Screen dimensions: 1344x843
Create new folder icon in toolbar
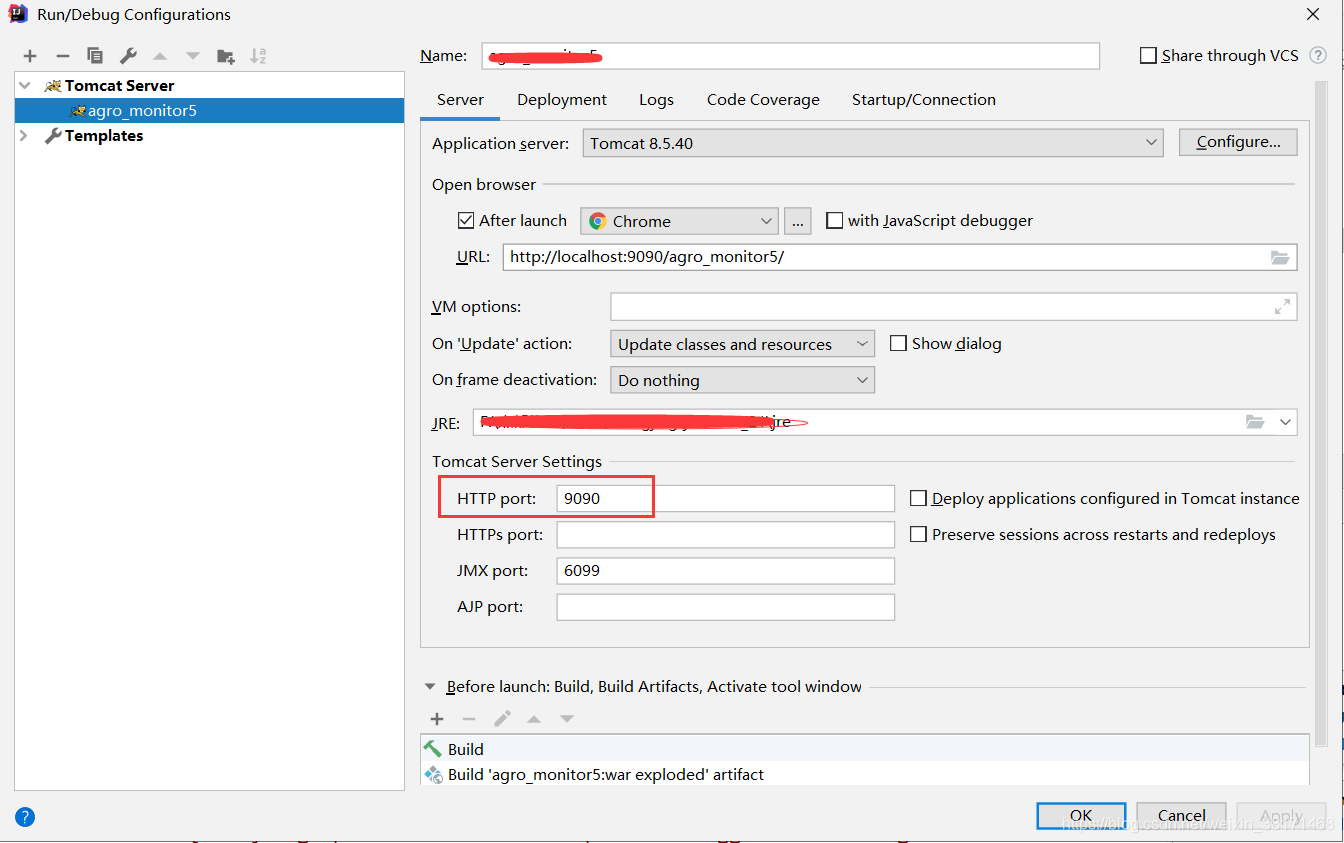(226, 56)
